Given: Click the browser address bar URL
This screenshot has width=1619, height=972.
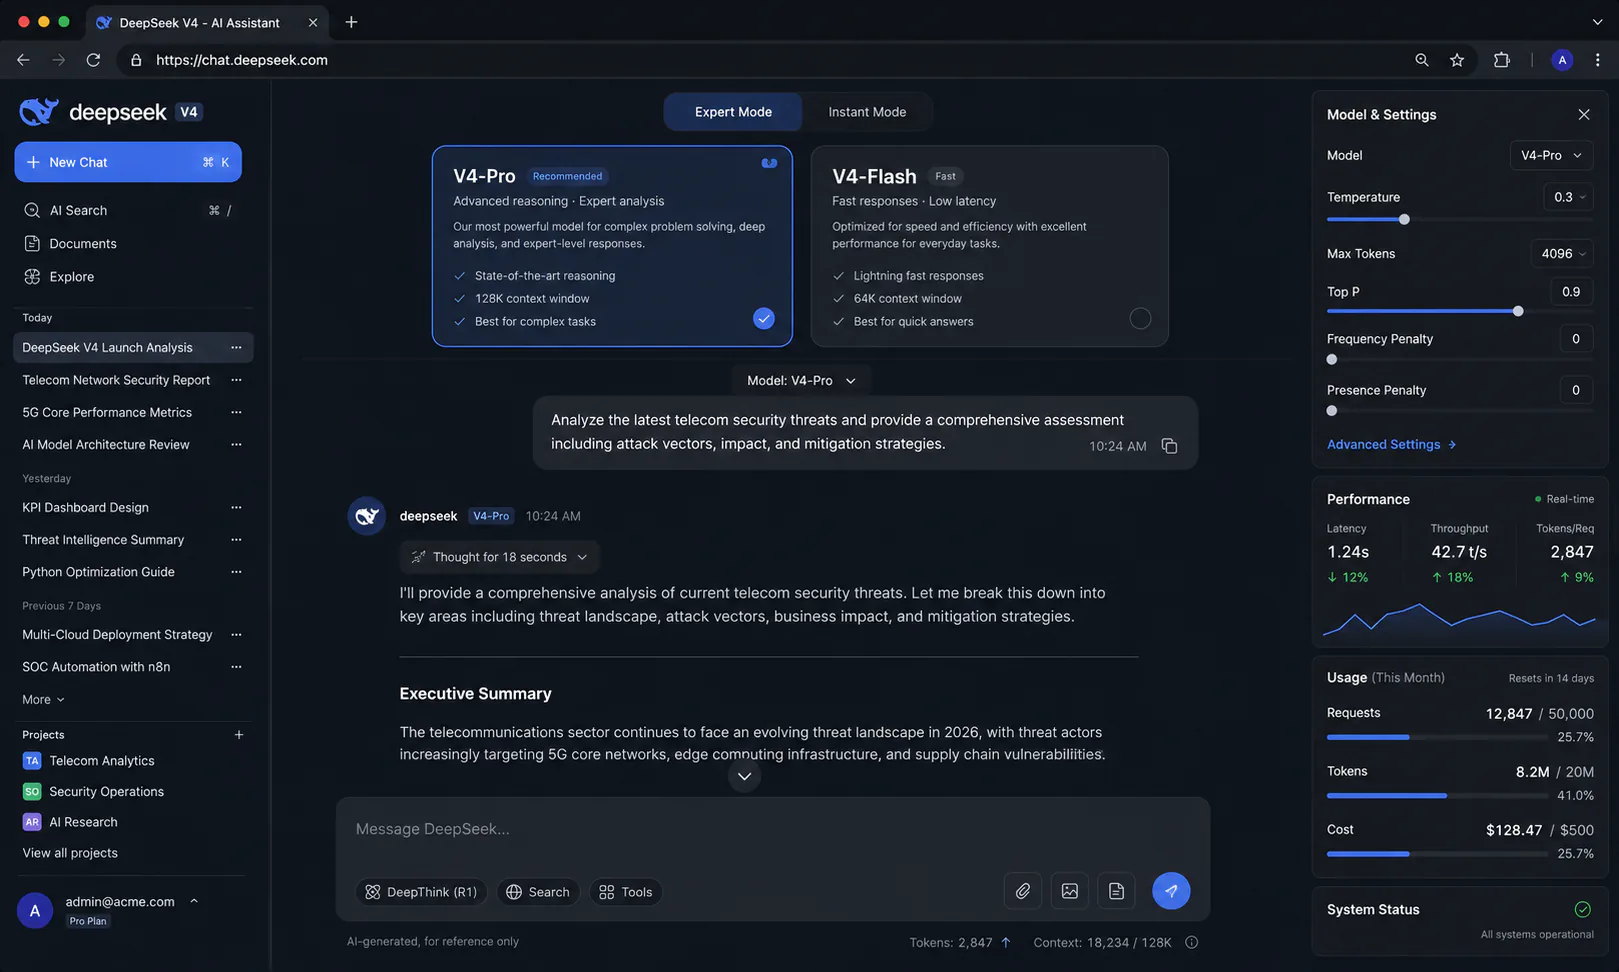Looking at the screenshot, I should click(242, 60).
